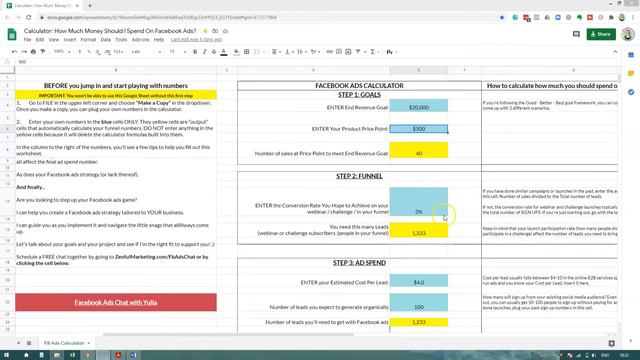Open the zoom level dropdown
The width and height of the screenshot is (640, 360).
point(62,52)
